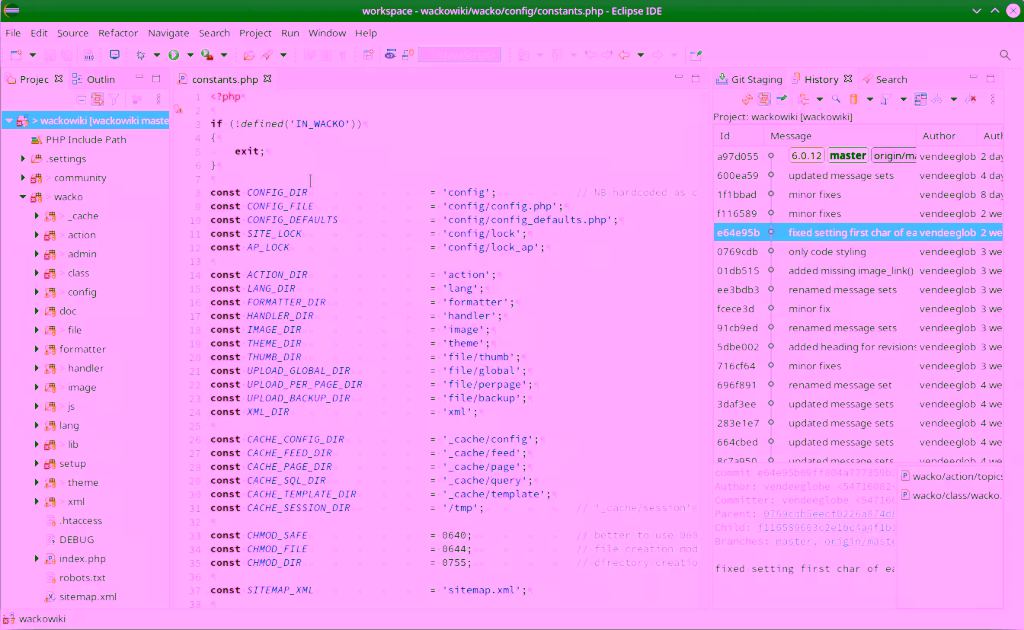The height and width of the screenshot is (630, 1024).
Task: Open the Refactor menu
Action: tap(118, 33)
